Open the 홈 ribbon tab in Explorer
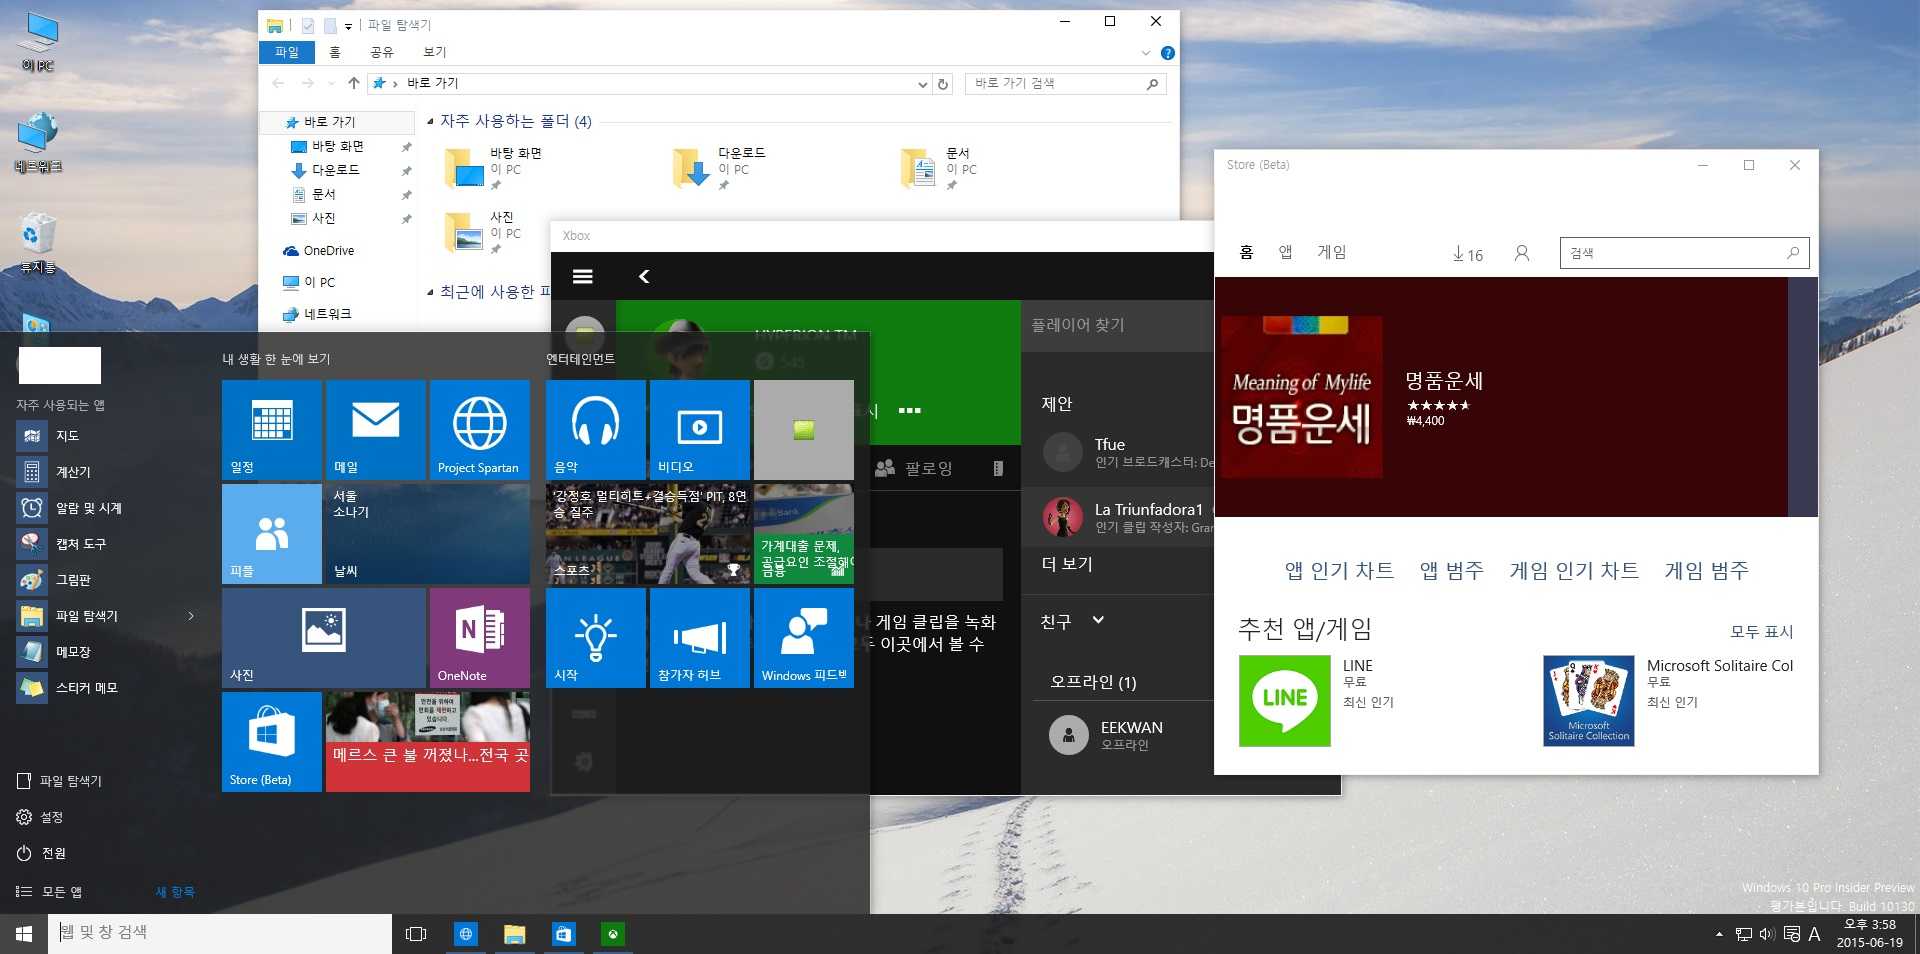The image size is (1920, 954). point(335,52)
